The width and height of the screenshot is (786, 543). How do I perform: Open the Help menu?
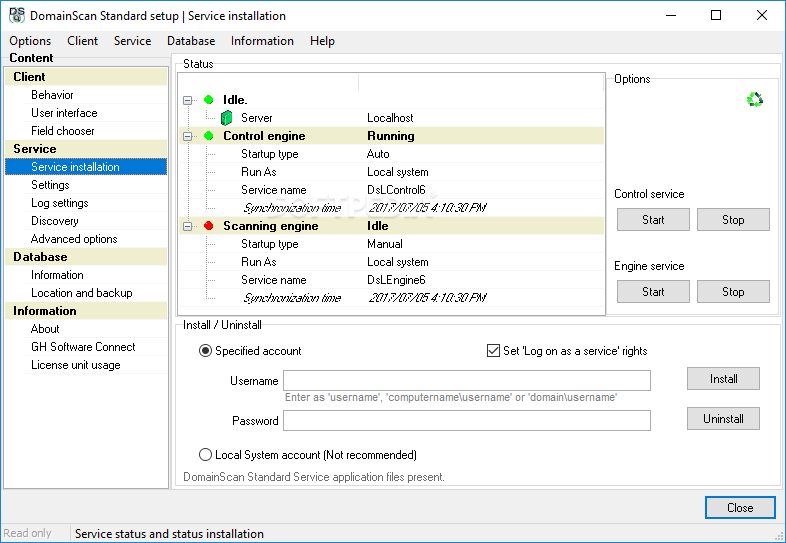point(322,41)
